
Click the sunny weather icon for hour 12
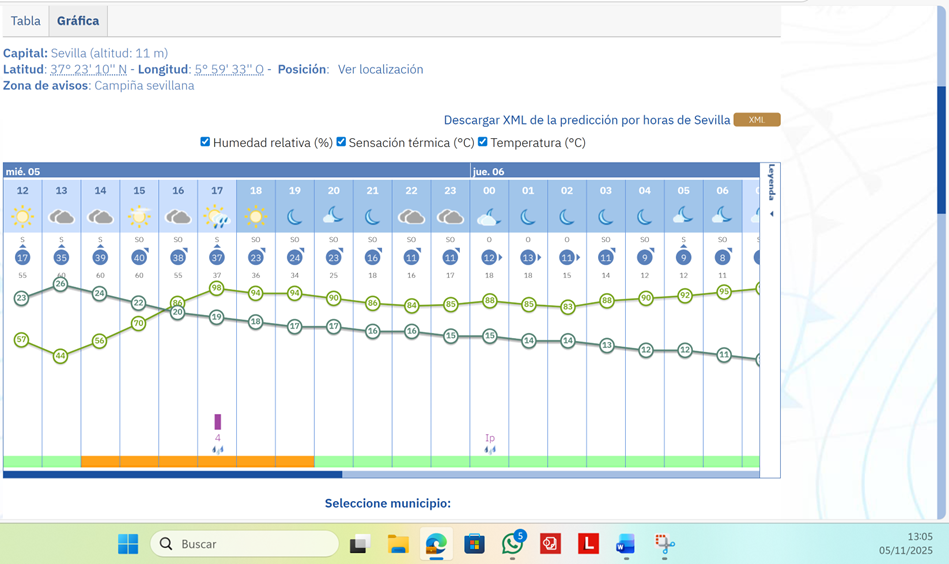coord(22,216)
